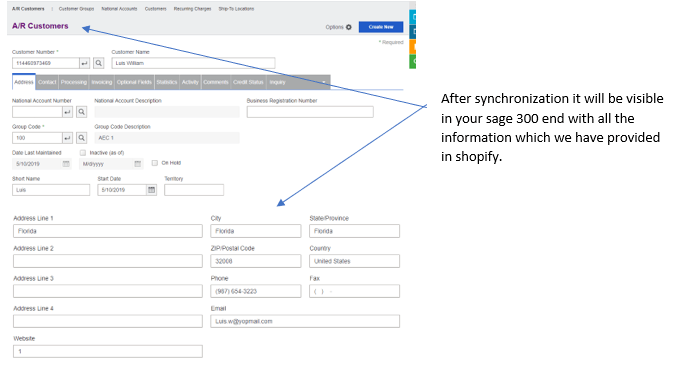Click the Create New button
Image resolution: width=673 pixels, height=366 pixels.
tap(381, 27)
